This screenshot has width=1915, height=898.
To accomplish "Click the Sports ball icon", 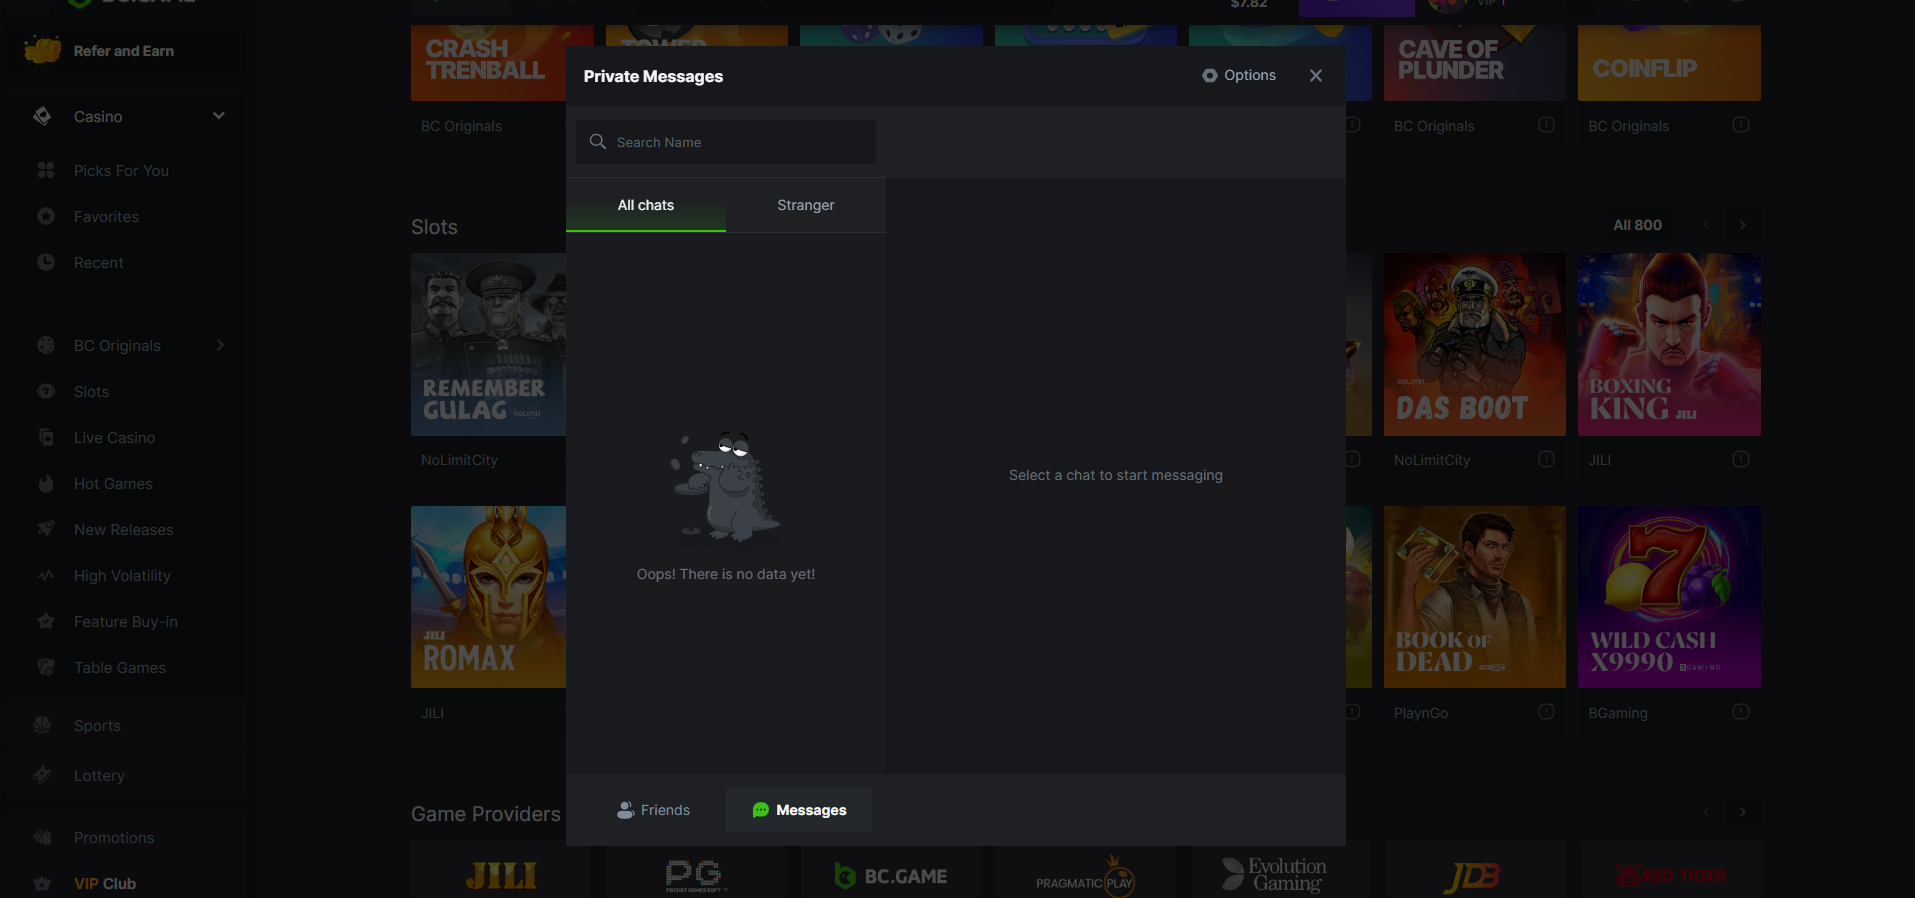I will coord(42,725).
